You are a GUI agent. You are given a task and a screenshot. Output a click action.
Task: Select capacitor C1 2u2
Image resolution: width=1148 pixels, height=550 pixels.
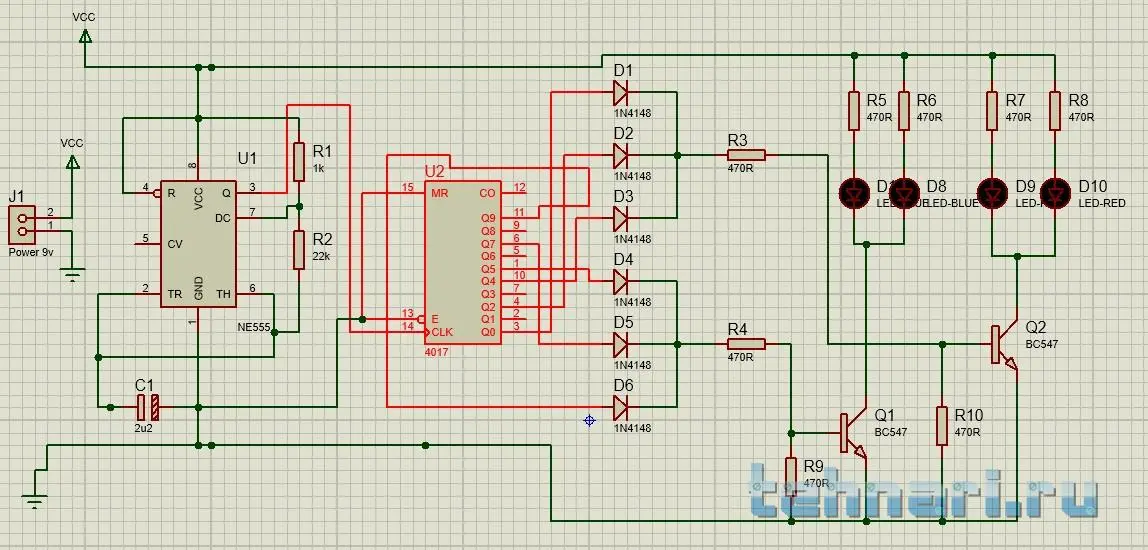click(x=147, y=406)
